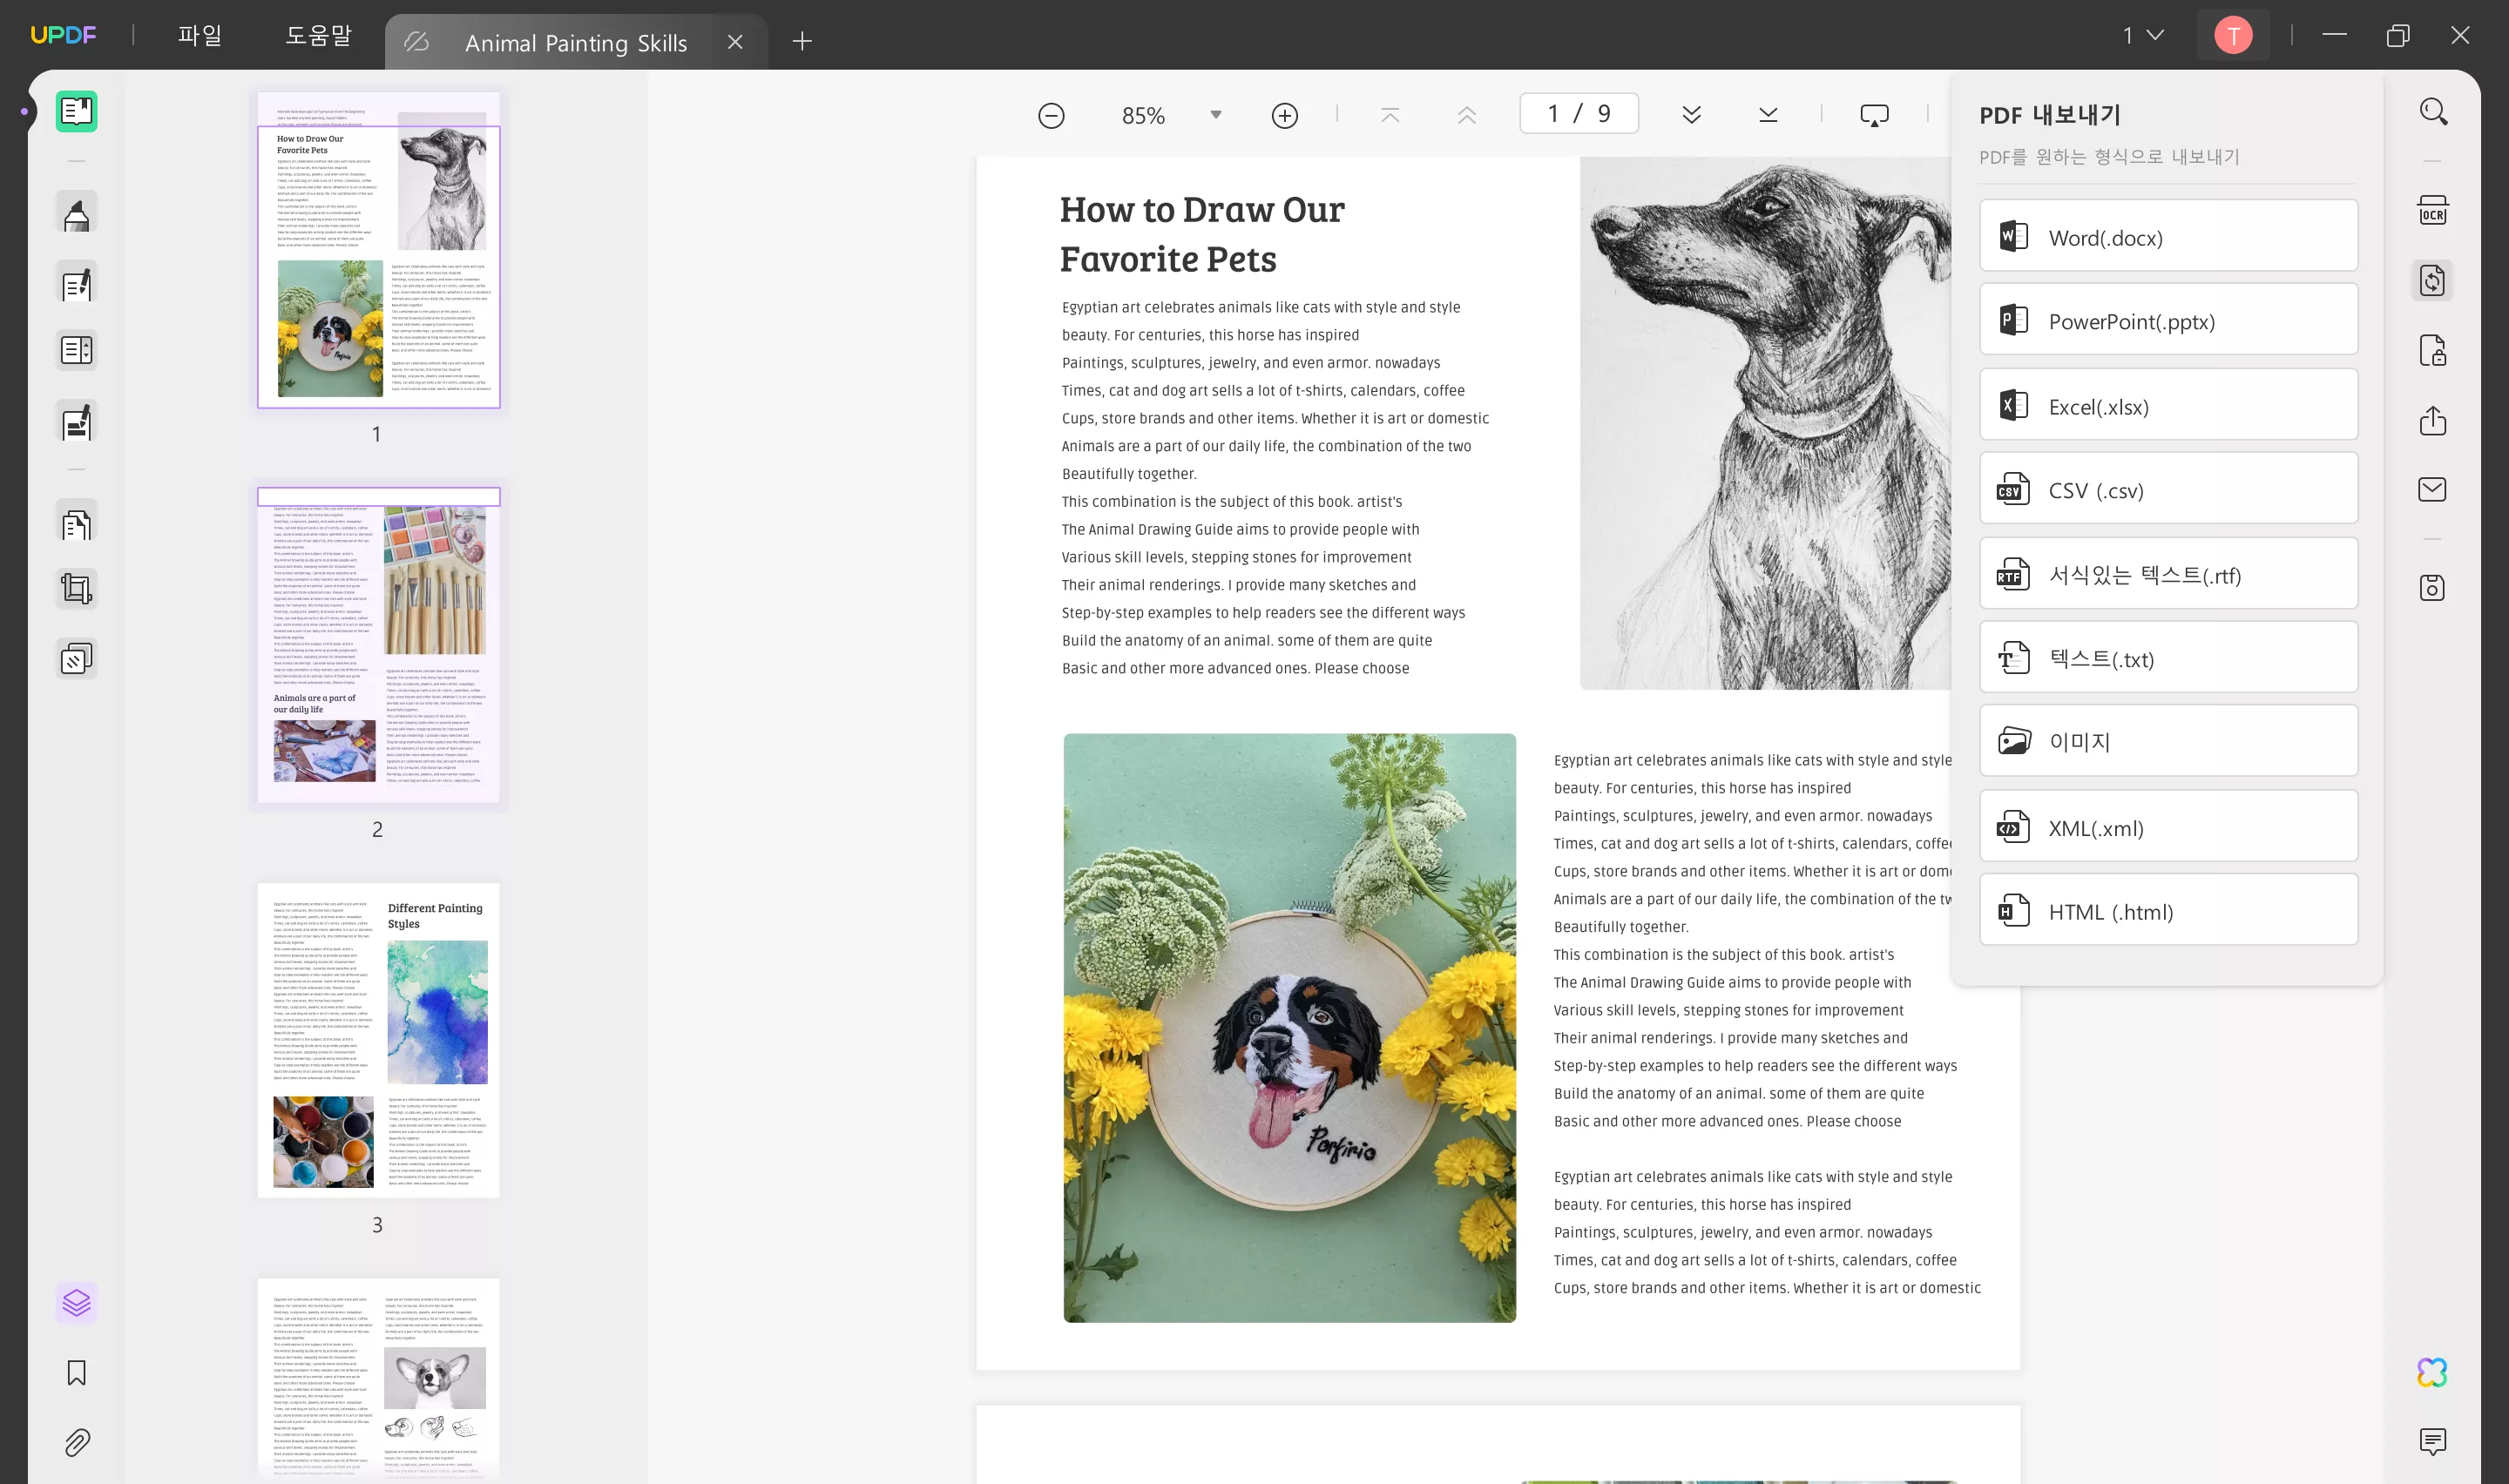Export PDF as CSV (.csv)

click(x=2168, y=489)
